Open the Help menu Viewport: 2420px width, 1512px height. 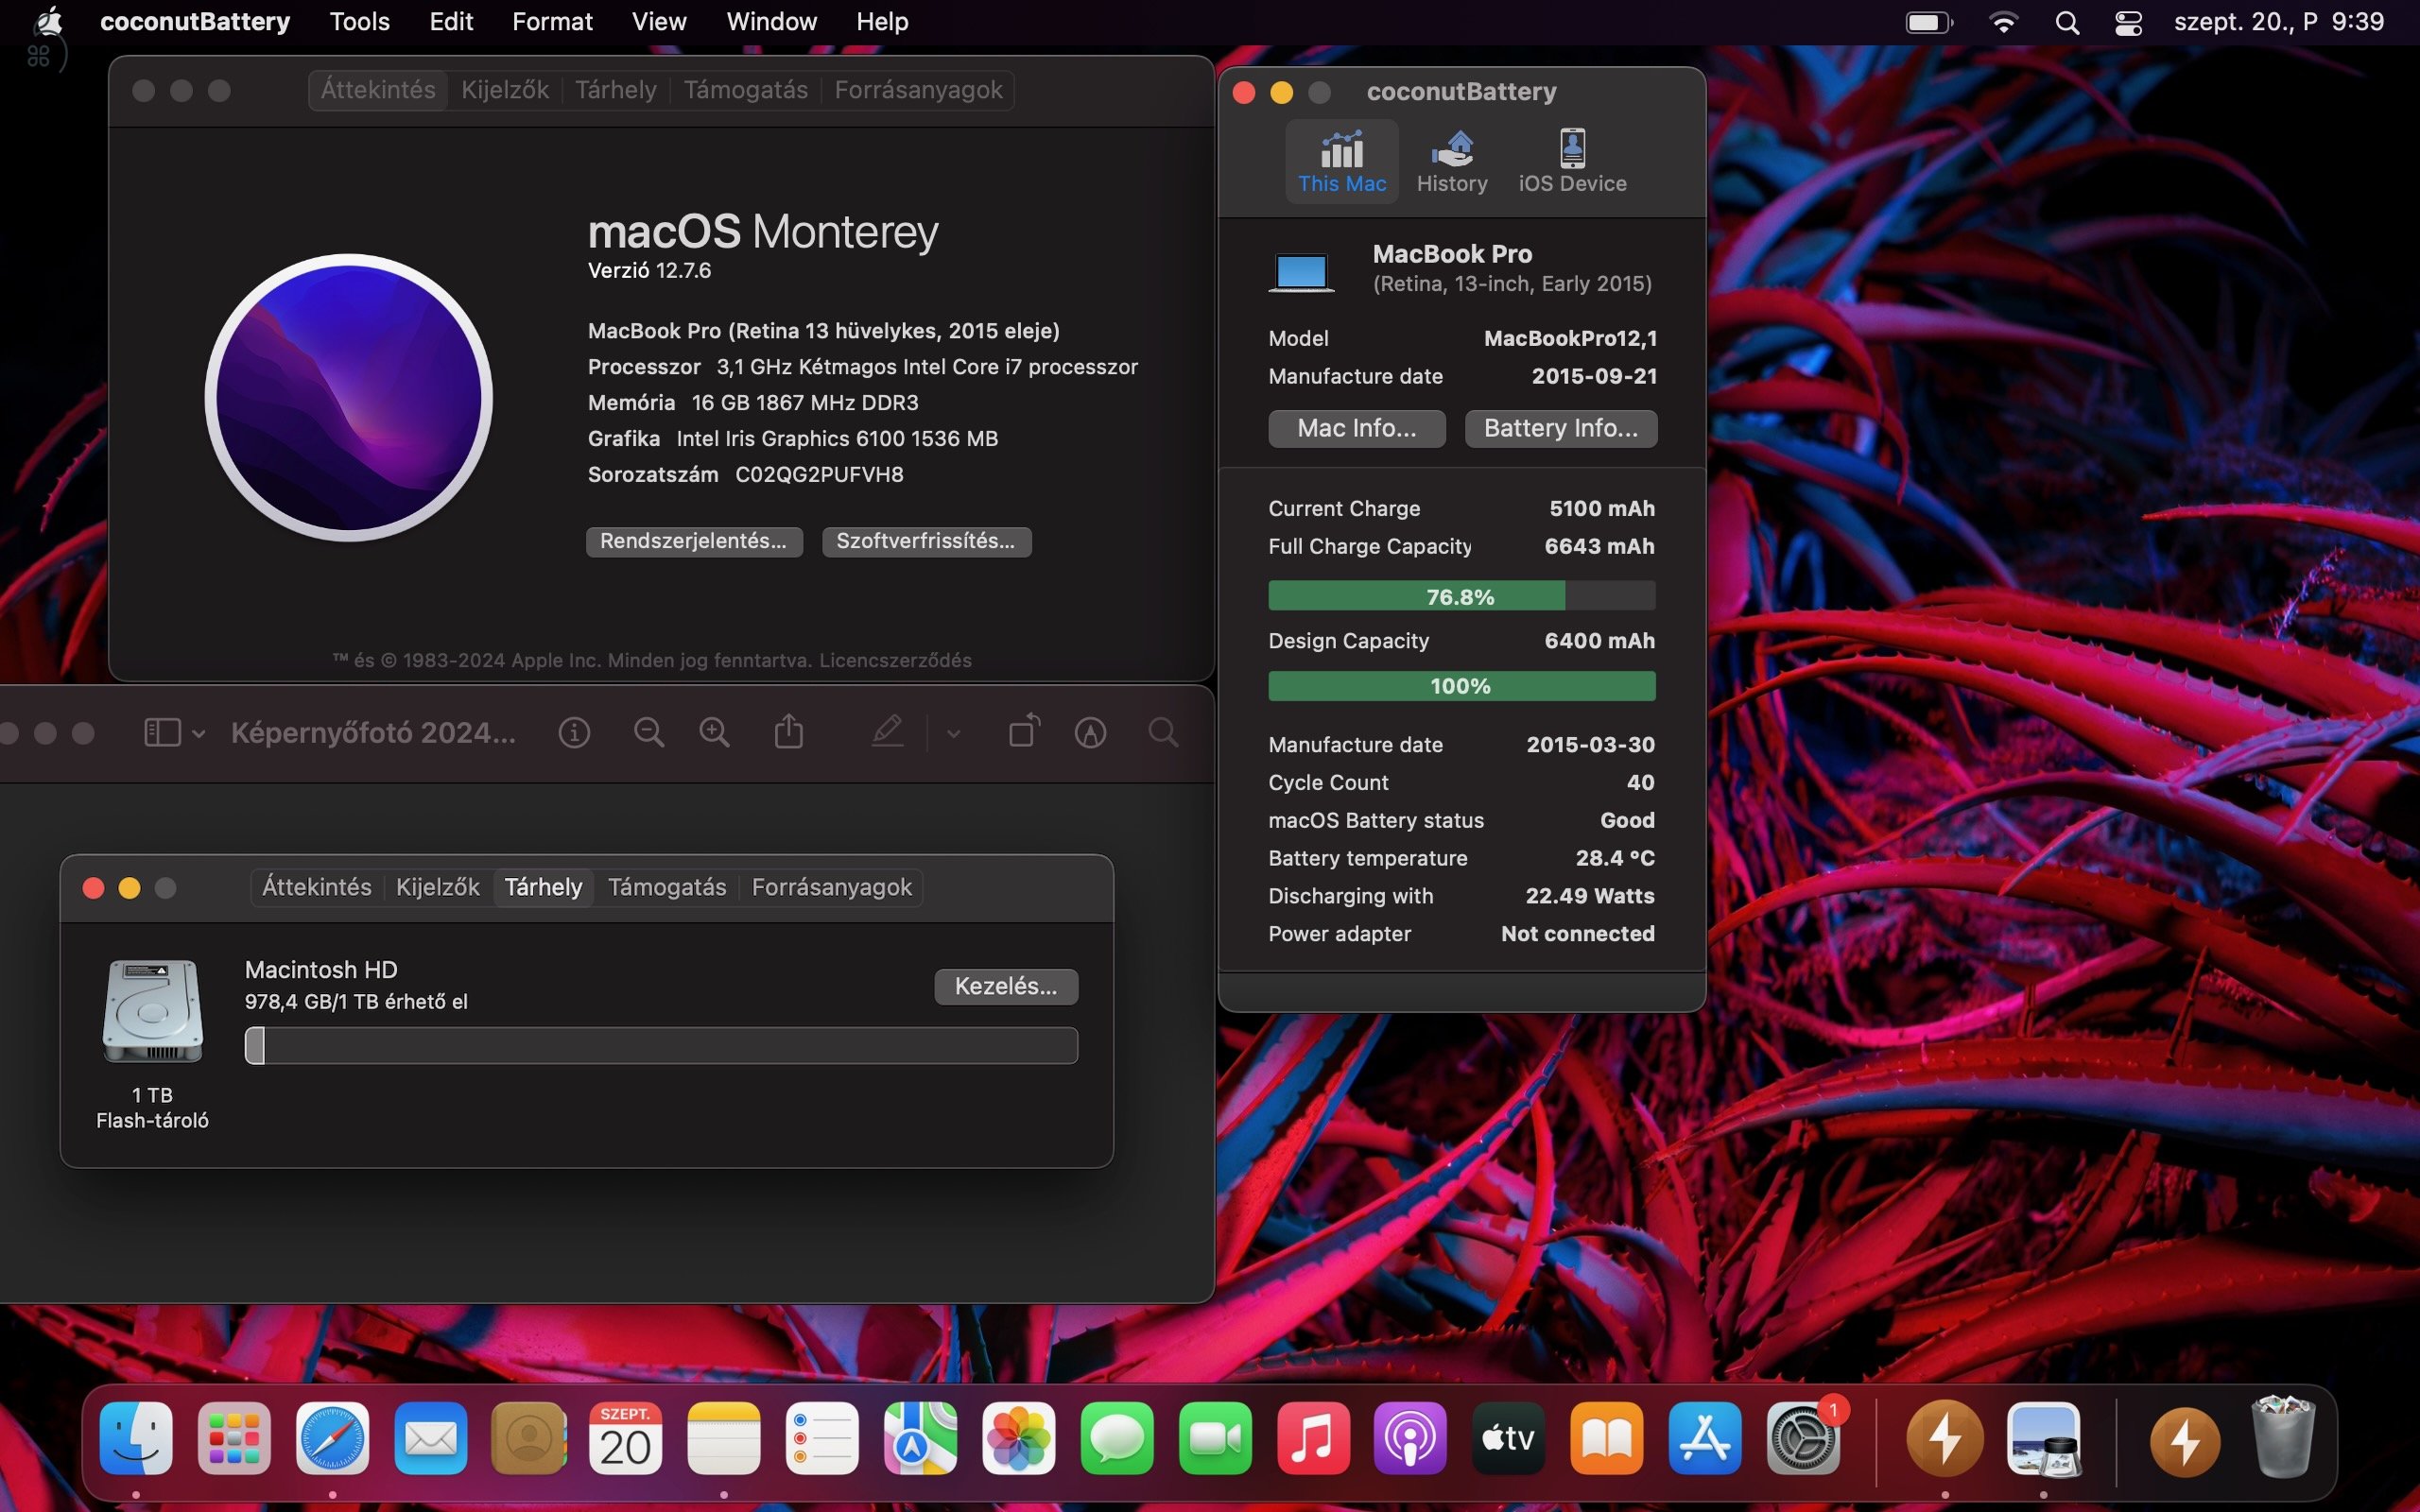882,21
